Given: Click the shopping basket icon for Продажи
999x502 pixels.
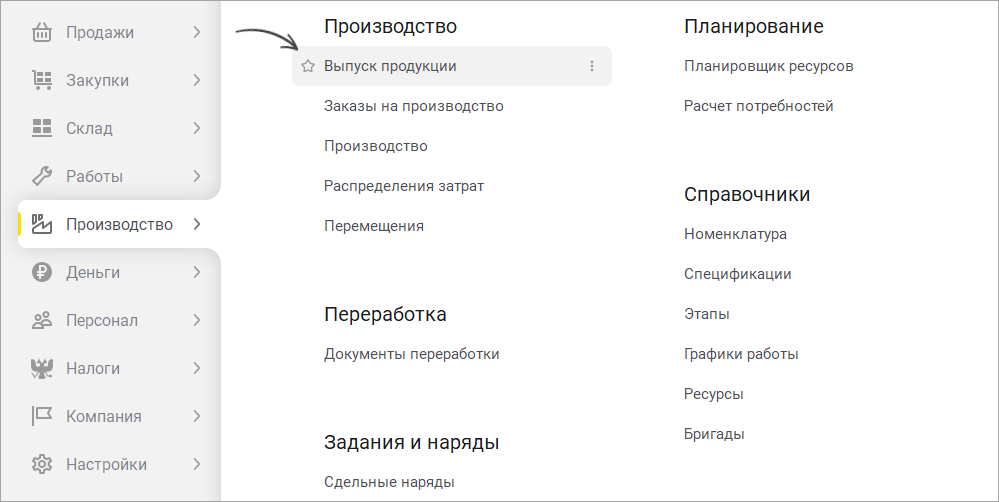Looking at the screenshot, I should [x=42, y=32].
